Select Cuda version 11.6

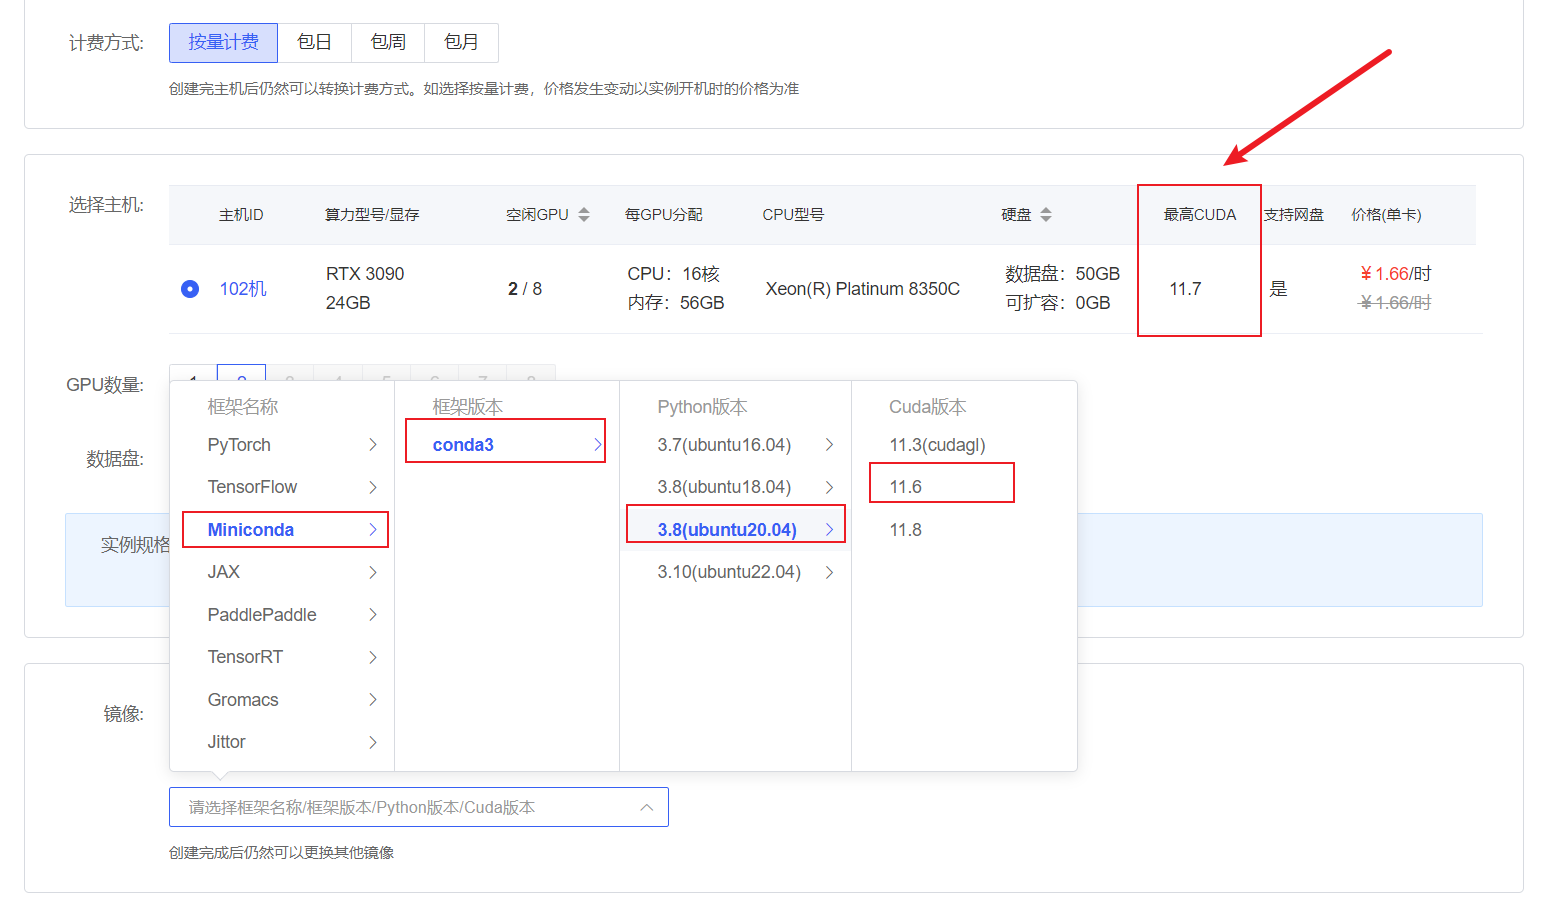pos(906,487)
